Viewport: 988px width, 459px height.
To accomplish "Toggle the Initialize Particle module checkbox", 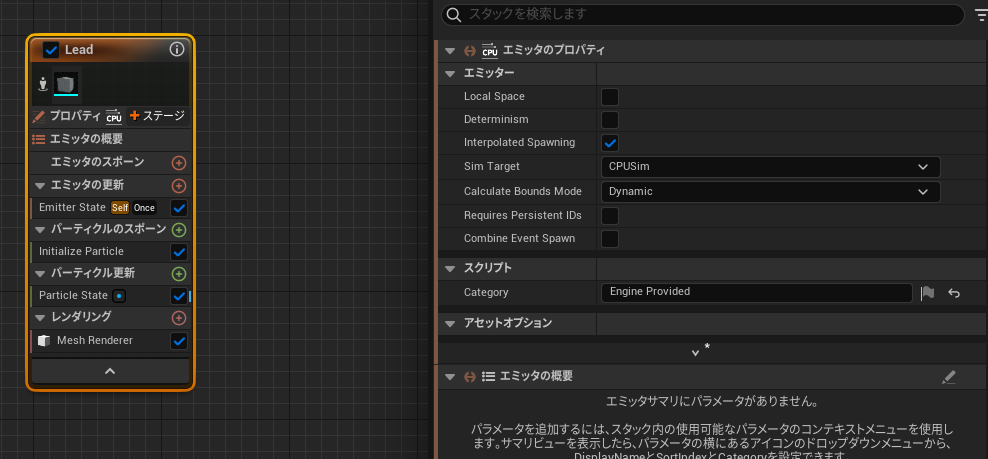I will [x=179, y=252].
